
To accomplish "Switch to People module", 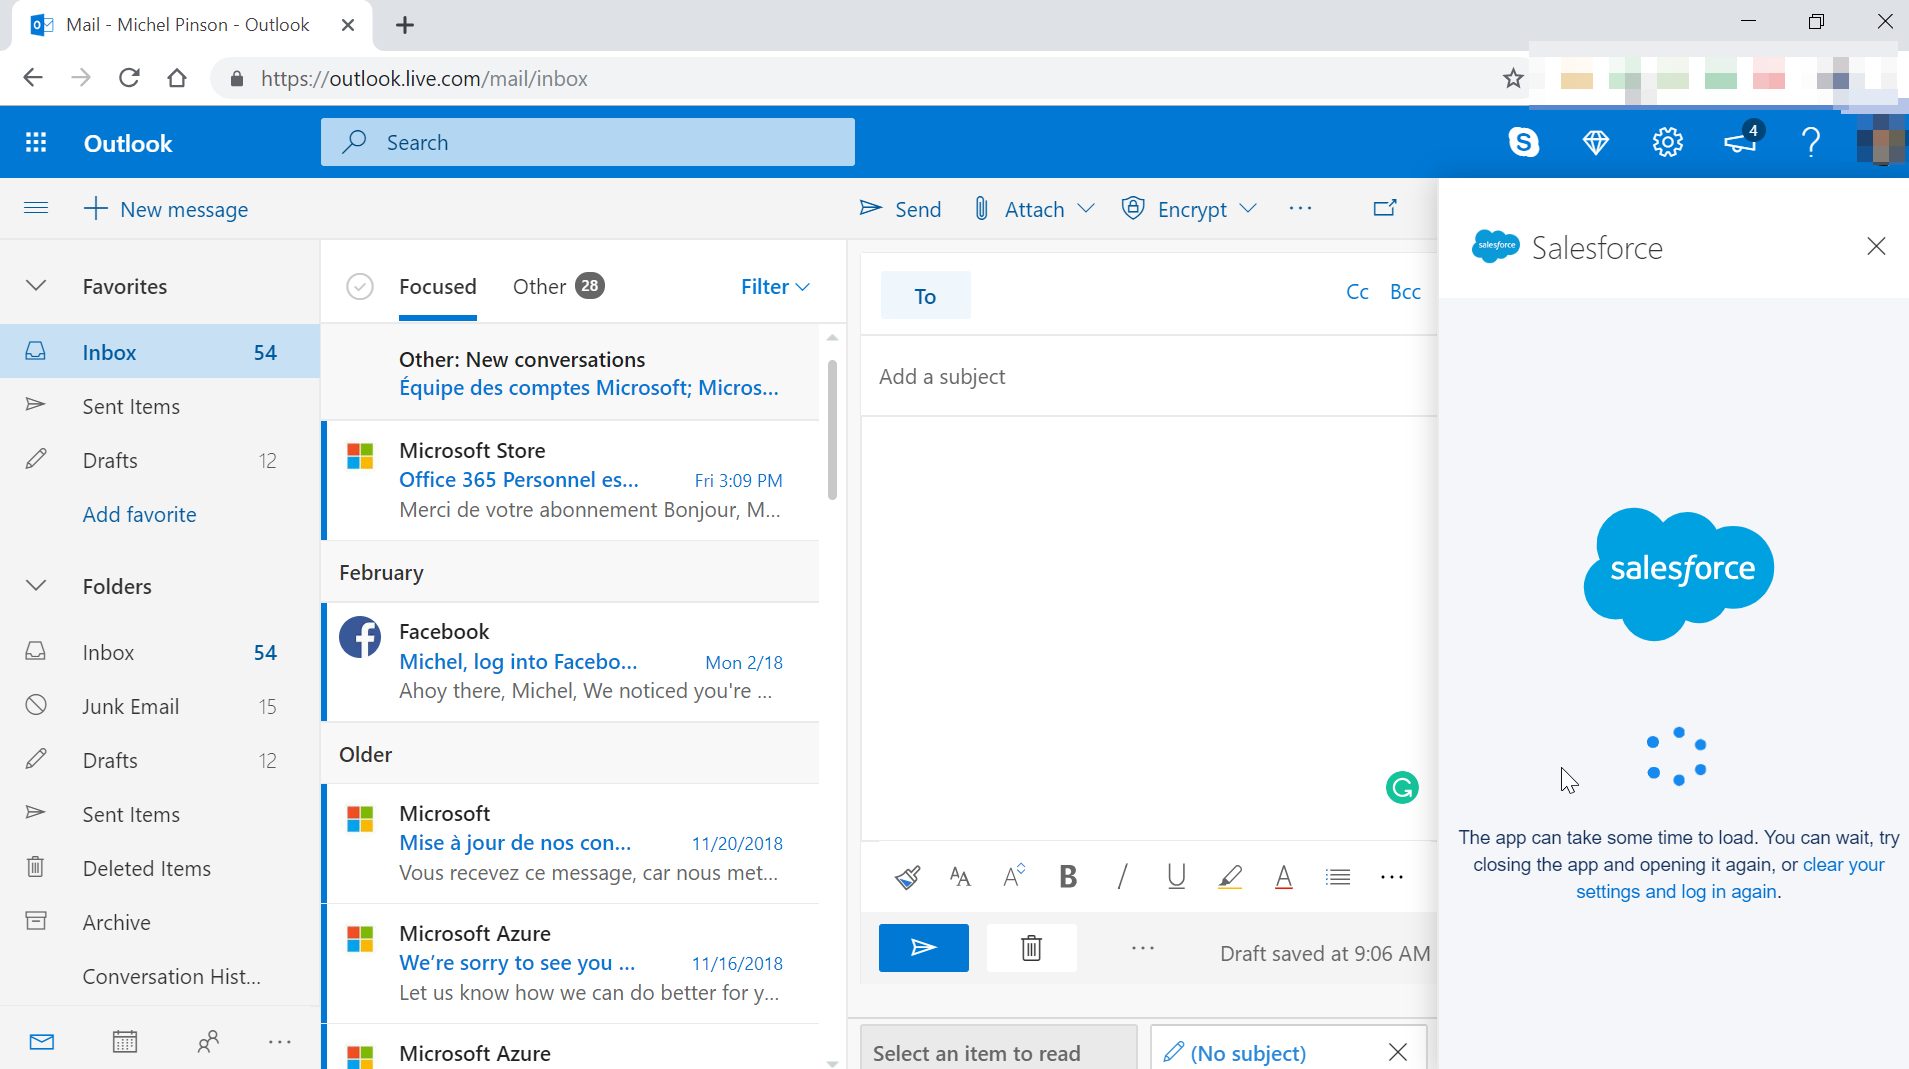I will tap(208, 1042).
